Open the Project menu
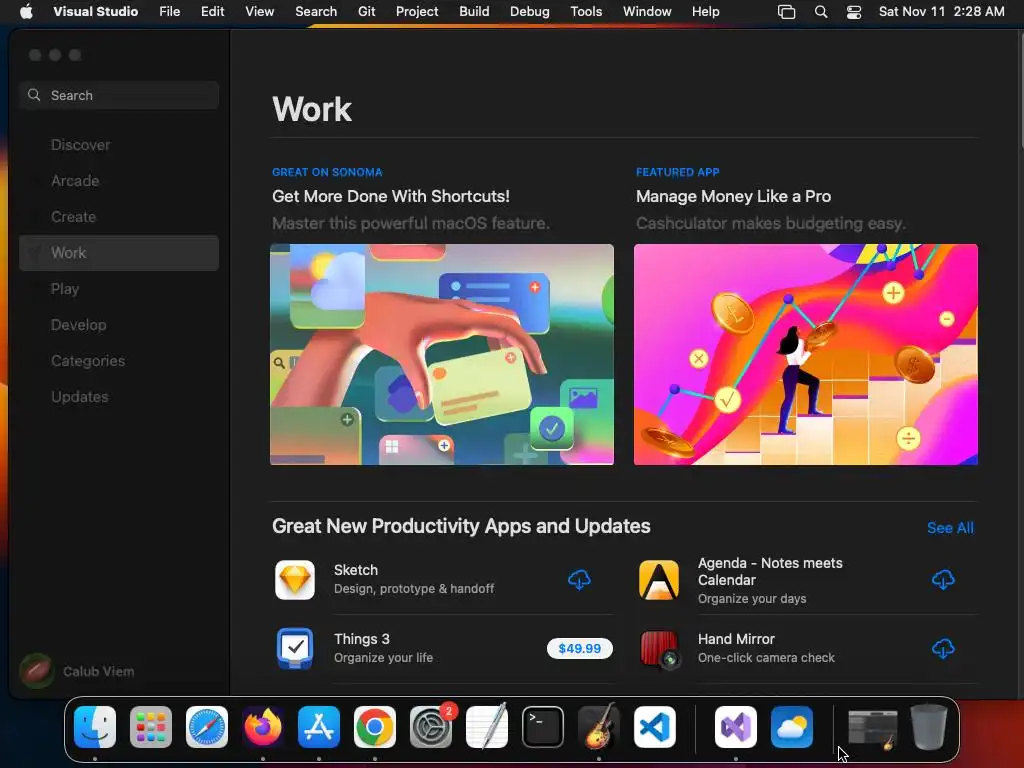The width and height of the screenshot is (1024, 768). tap(417, 11)
